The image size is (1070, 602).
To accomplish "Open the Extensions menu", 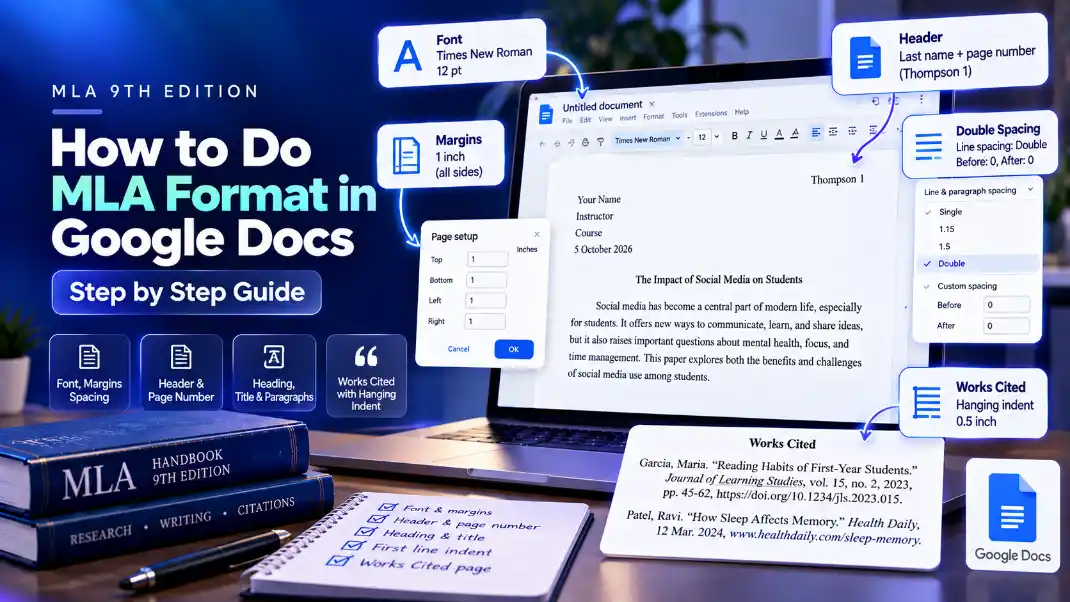I will click(711, 114).
